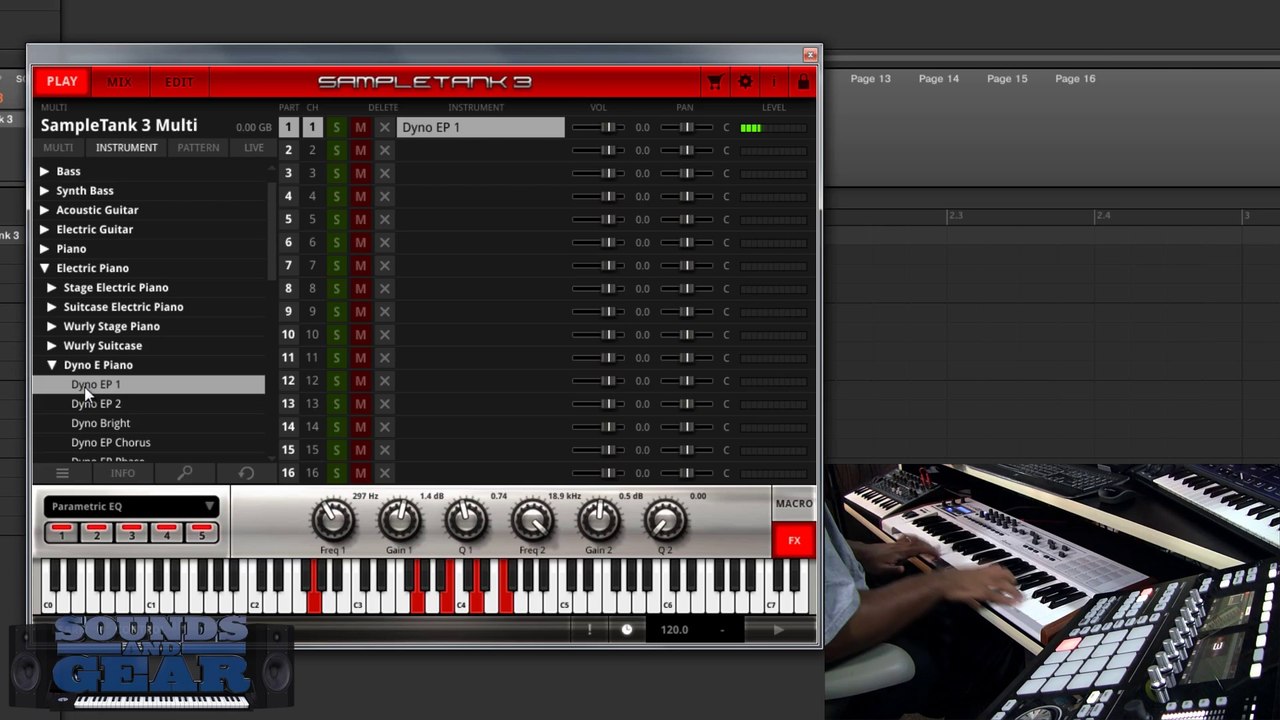This screenshot has width=1280, height=720.
Task: Solo part 9
Action: 336,312
